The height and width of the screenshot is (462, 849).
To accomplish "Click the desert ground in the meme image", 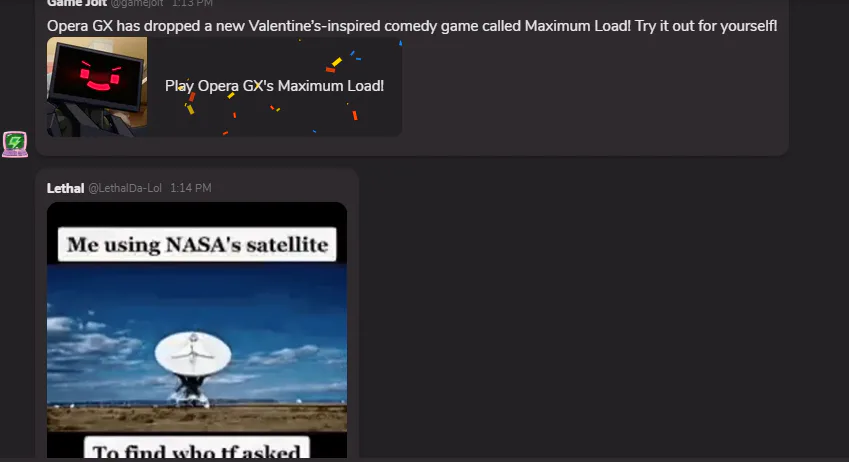I will (x=197, y=418).
